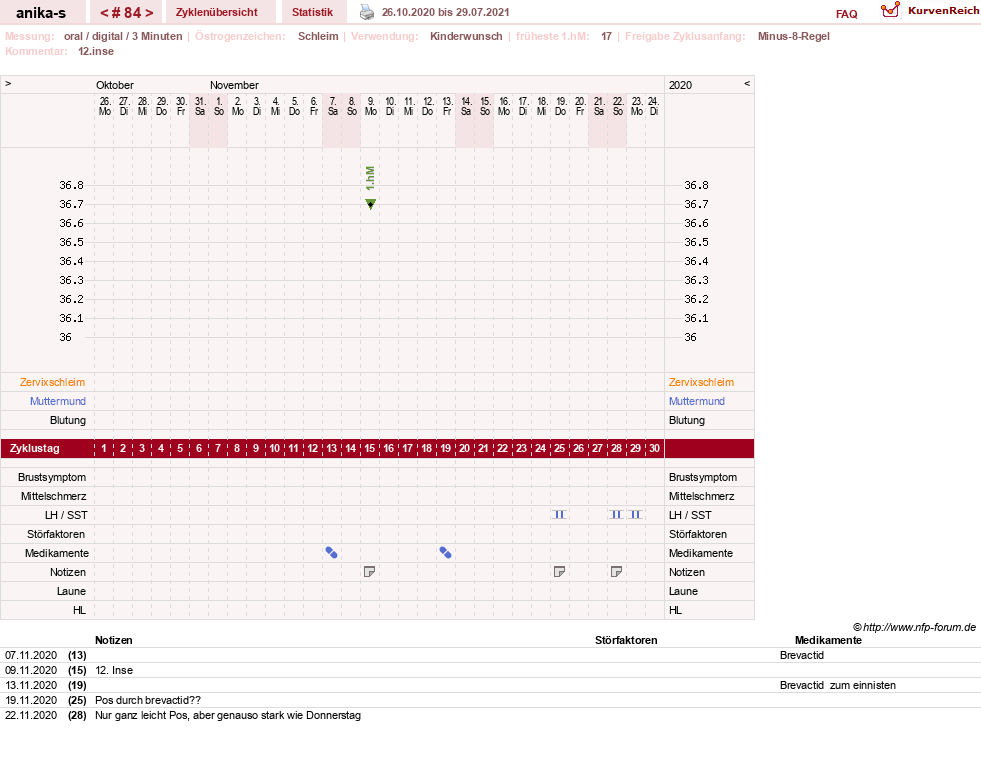Click the left Notizen row label
The height and width of the screenshot is (759, 981).
pos(68,572)
